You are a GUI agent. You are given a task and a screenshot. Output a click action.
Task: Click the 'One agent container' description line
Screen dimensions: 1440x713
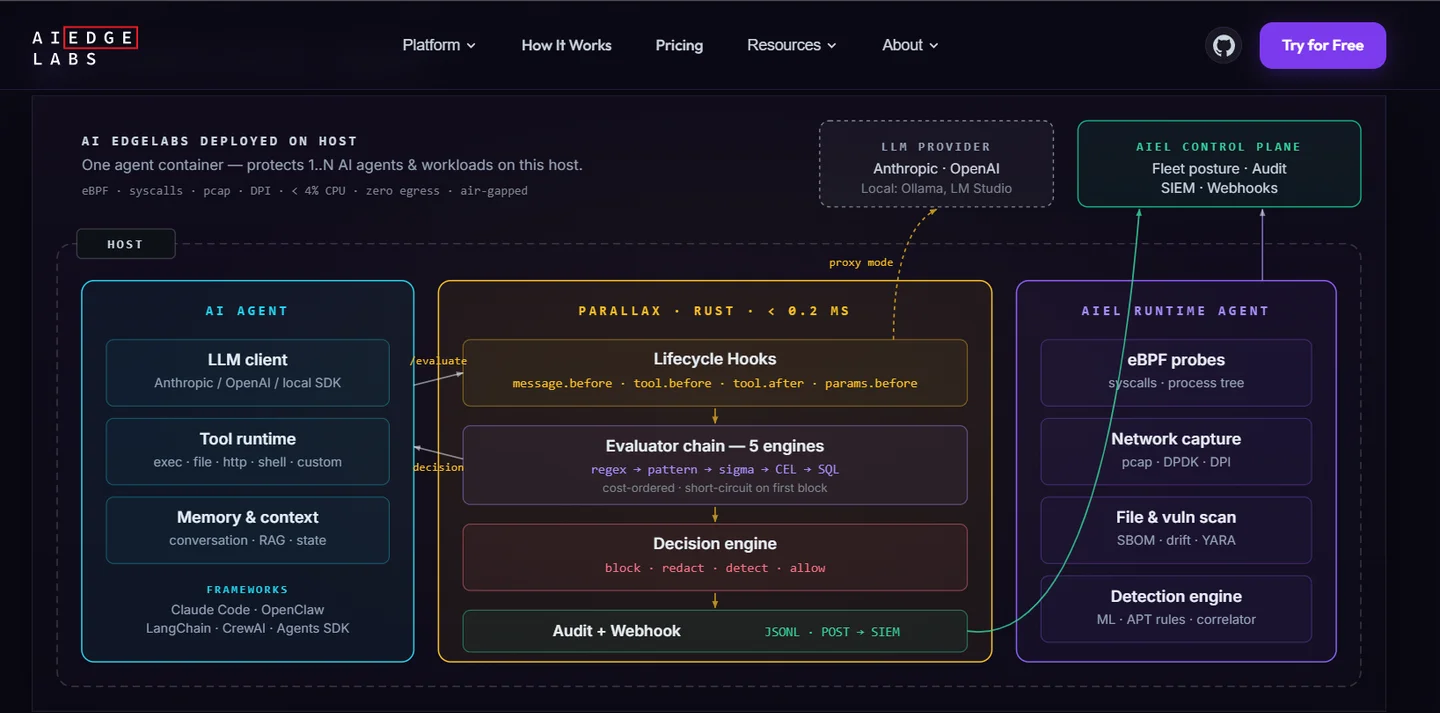pyautogui.click(x=332, y=165)
